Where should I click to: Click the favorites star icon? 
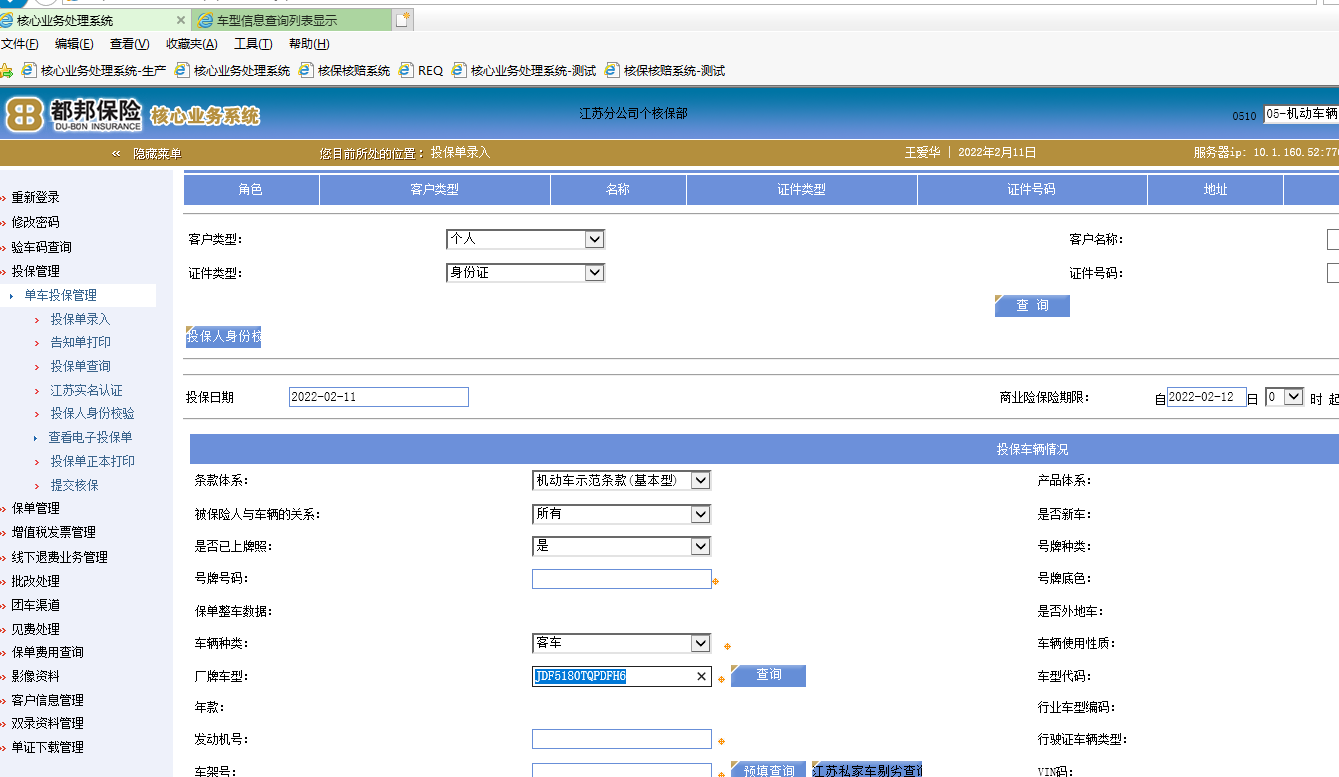coord(6,71)
